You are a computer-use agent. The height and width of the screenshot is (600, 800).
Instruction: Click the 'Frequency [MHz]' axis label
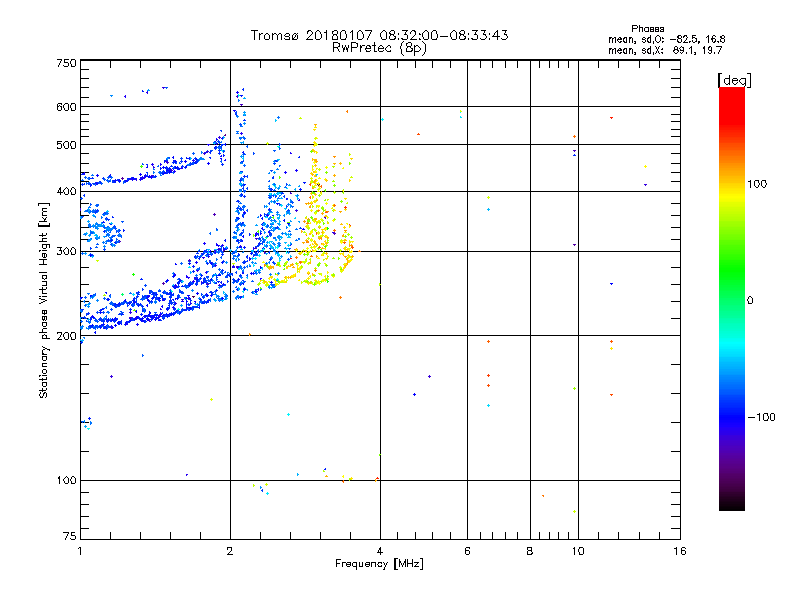379,564
